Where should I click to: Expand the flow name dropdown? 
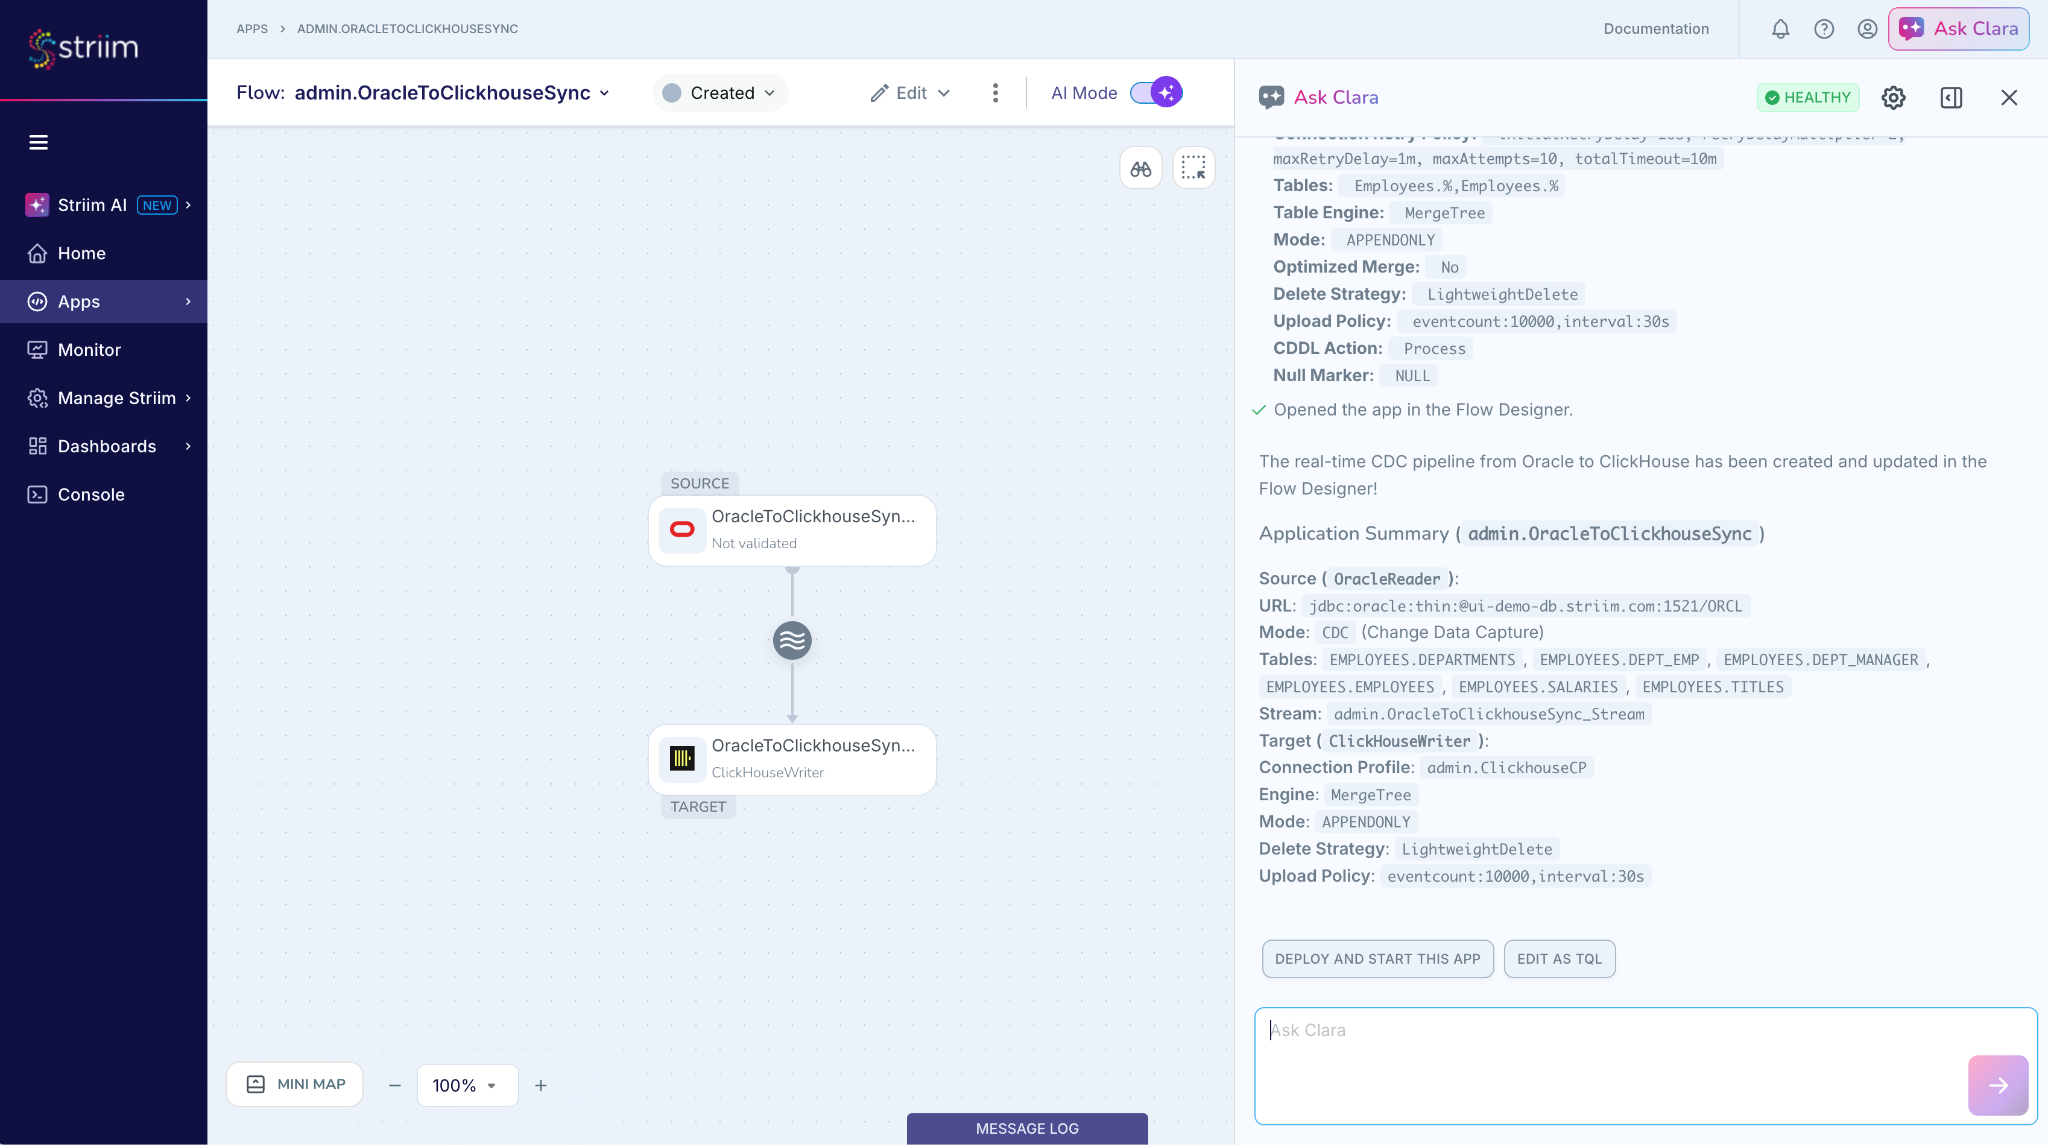[x=604, y=93]
